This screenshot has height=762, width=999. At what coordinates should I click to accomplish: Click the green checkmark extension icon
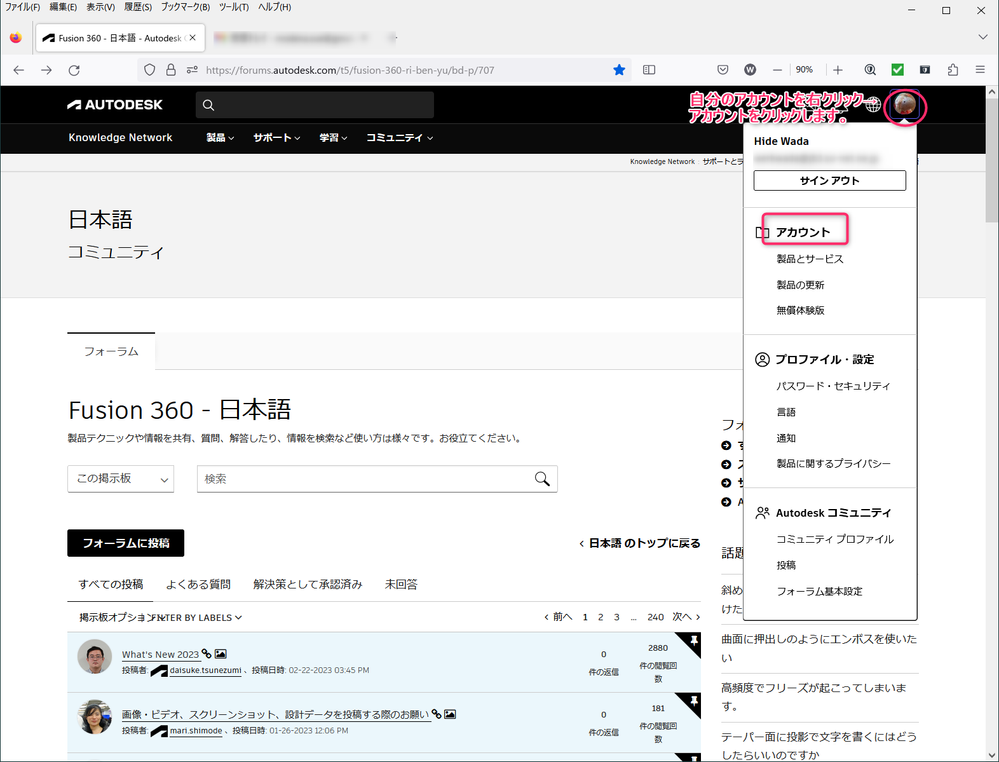tap(897, 70)
